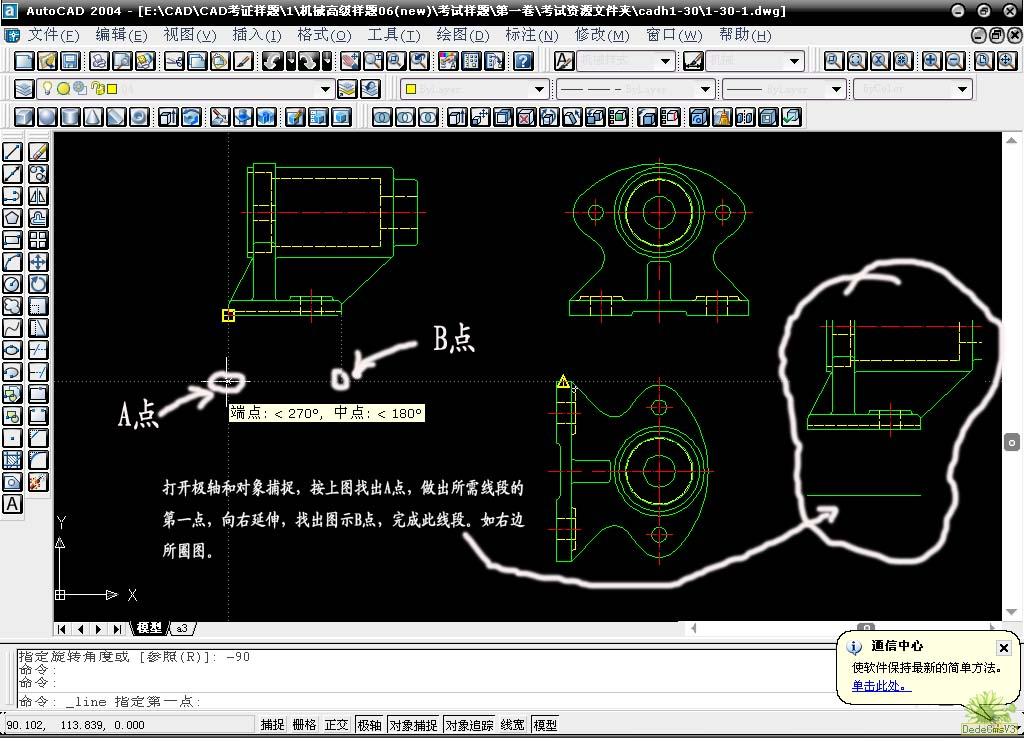1024x741 pixels.
Task: Pick the Polygon draw tool
Action: click(x=13, y=218)
